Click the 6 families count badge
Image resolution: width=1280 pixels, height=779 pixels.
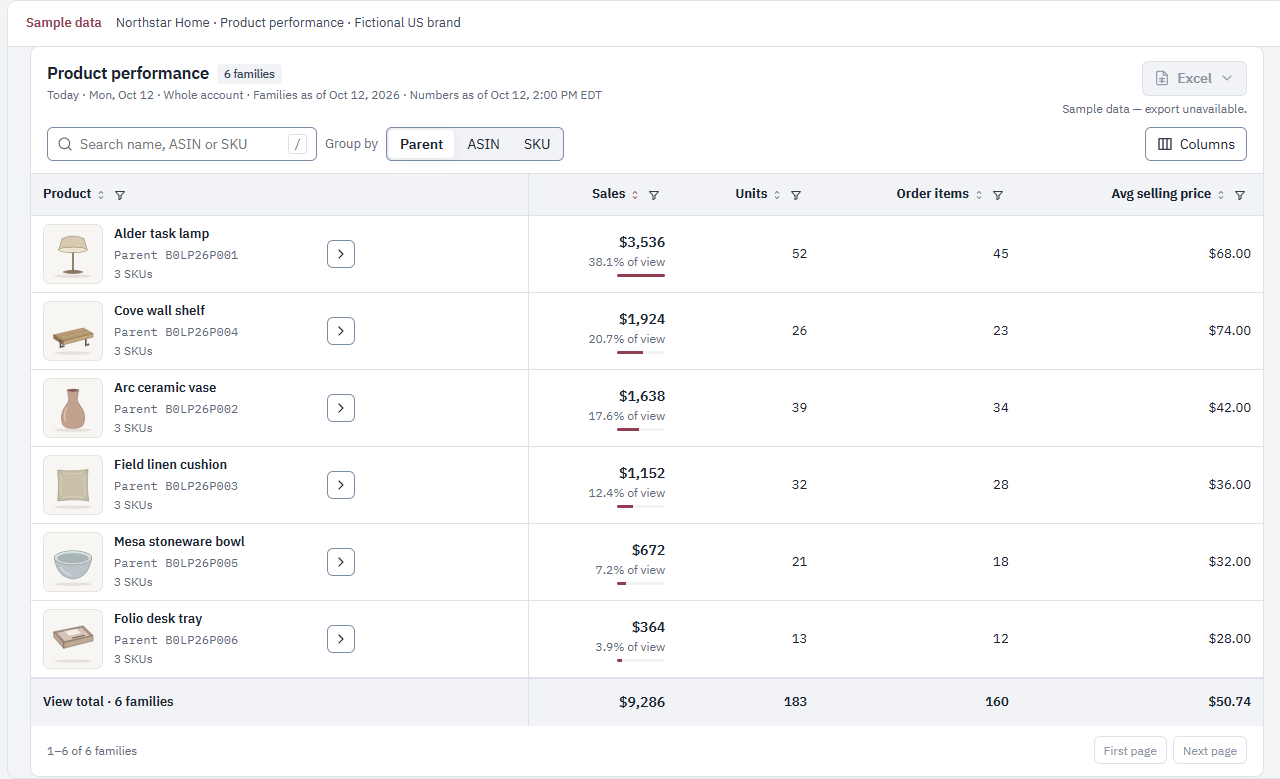pyautogui.click(x=250, y=74)
